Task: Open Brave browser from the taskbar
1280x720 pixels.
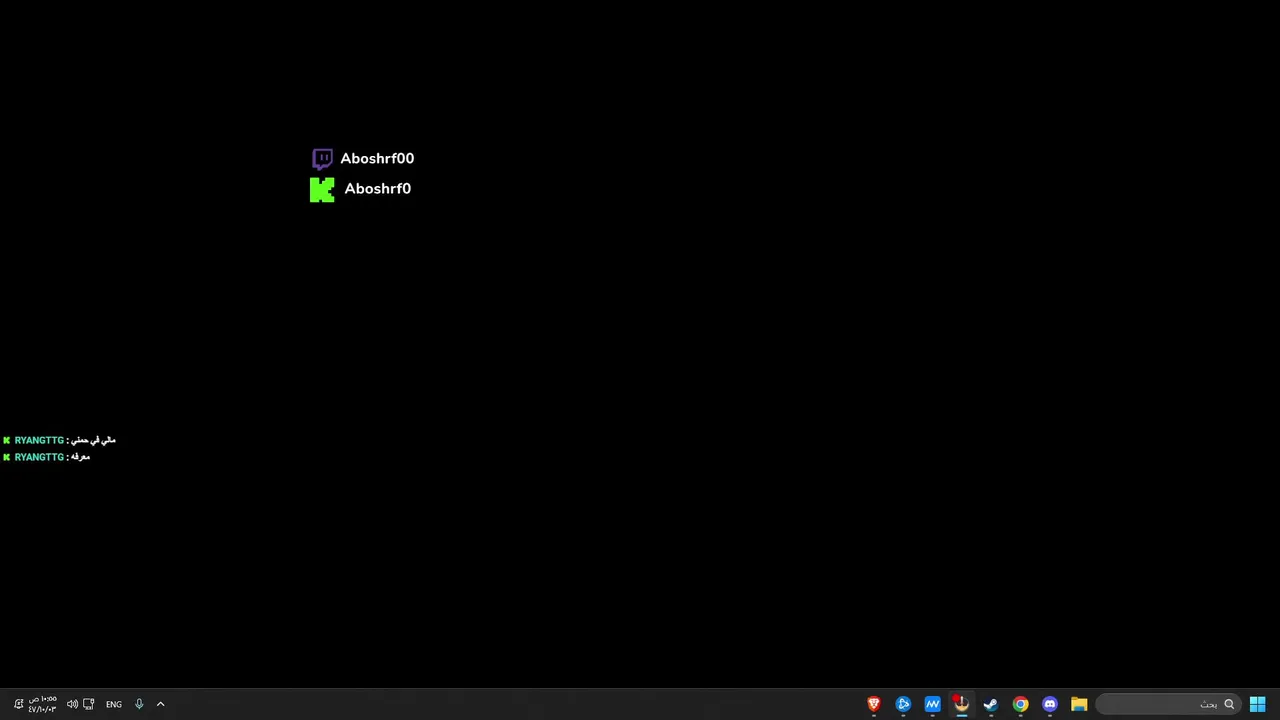Action: click(874, 704)
